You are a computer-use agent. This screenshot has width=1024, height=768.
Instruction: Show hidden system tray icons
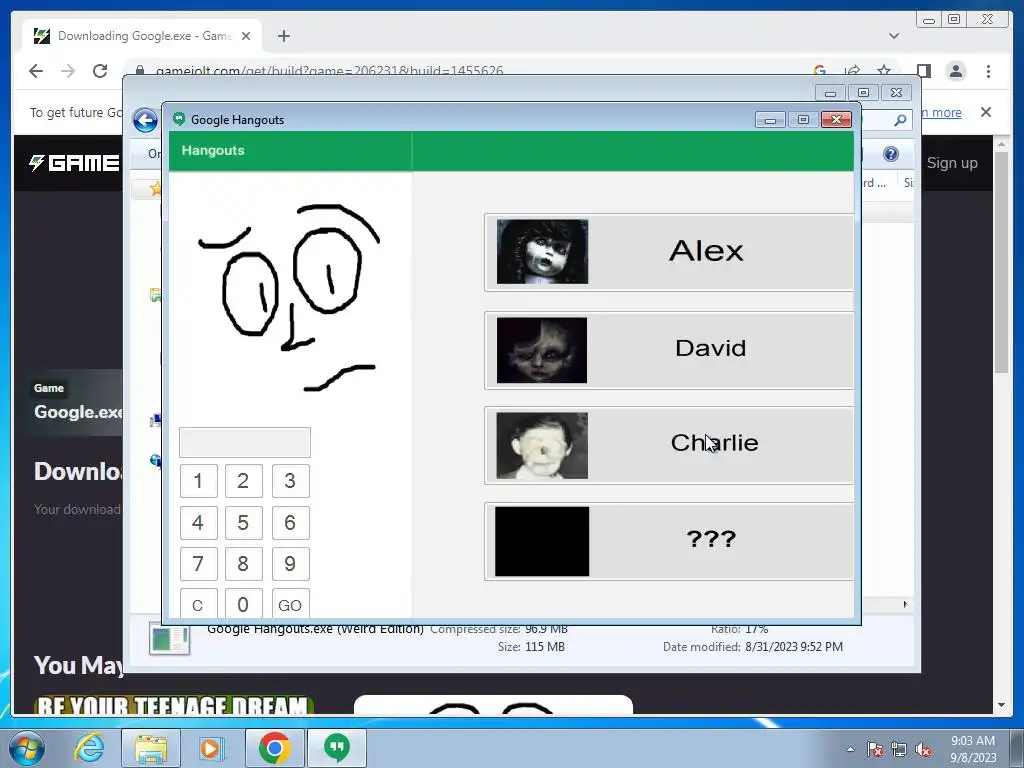[850, 749]
